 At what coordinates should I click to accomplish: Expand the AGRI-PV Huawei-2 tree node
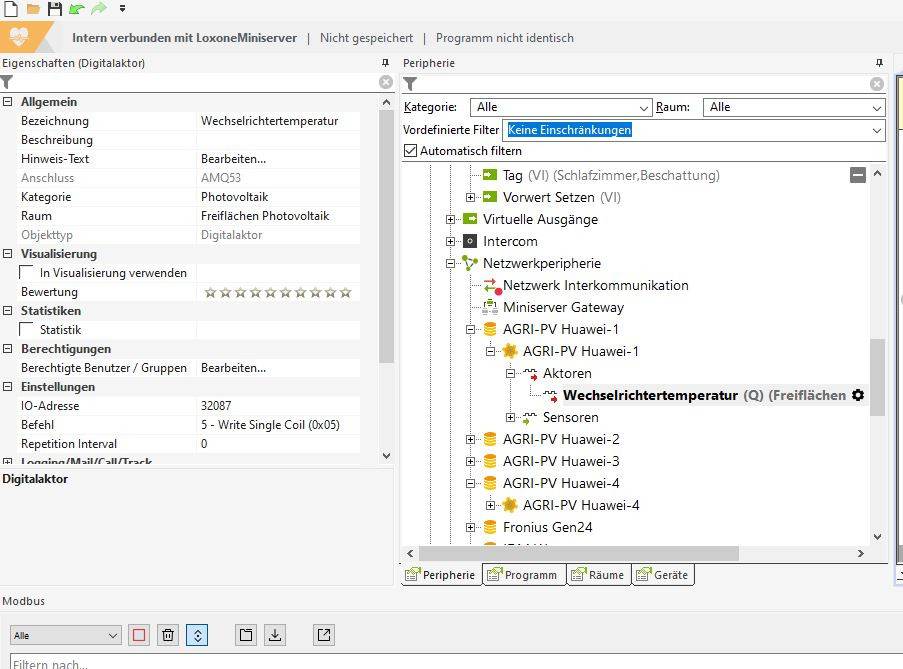tap(470, 439)
